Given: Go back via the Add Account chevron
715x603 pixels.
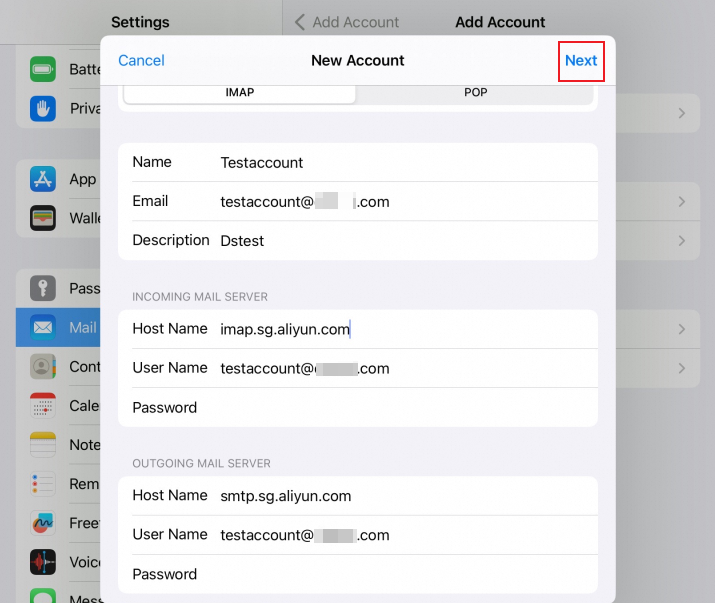Looking at the screenshot, I should (300, 22).
